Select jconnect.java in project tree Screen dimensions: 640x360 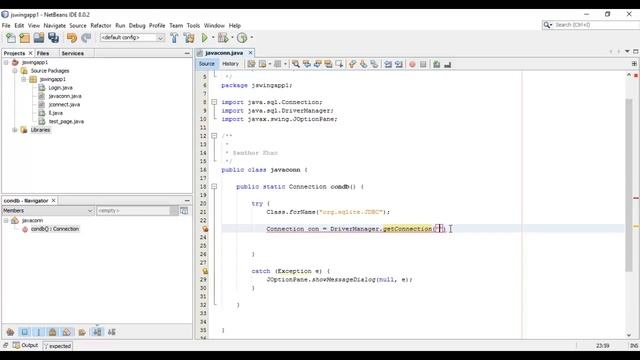64,104
